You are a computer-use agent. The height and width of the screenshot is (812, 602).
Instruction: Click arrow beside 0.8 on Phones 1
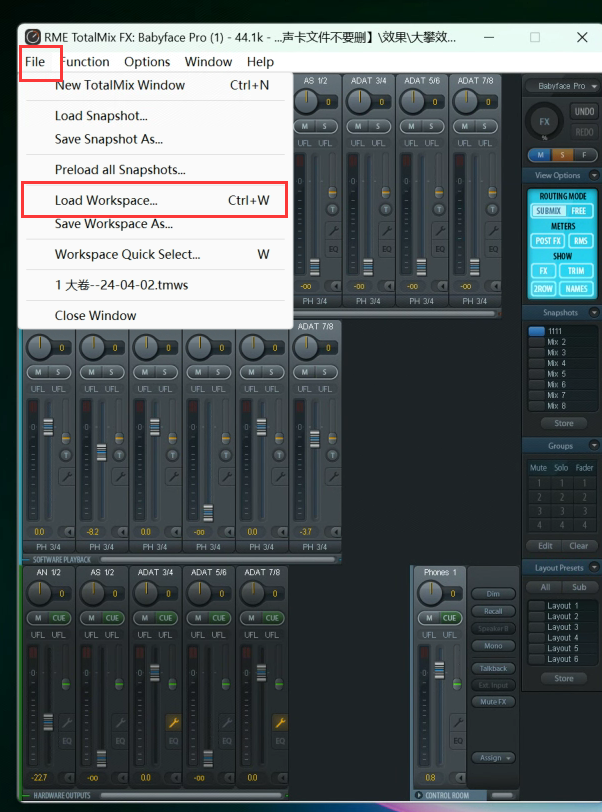(460, 777)
